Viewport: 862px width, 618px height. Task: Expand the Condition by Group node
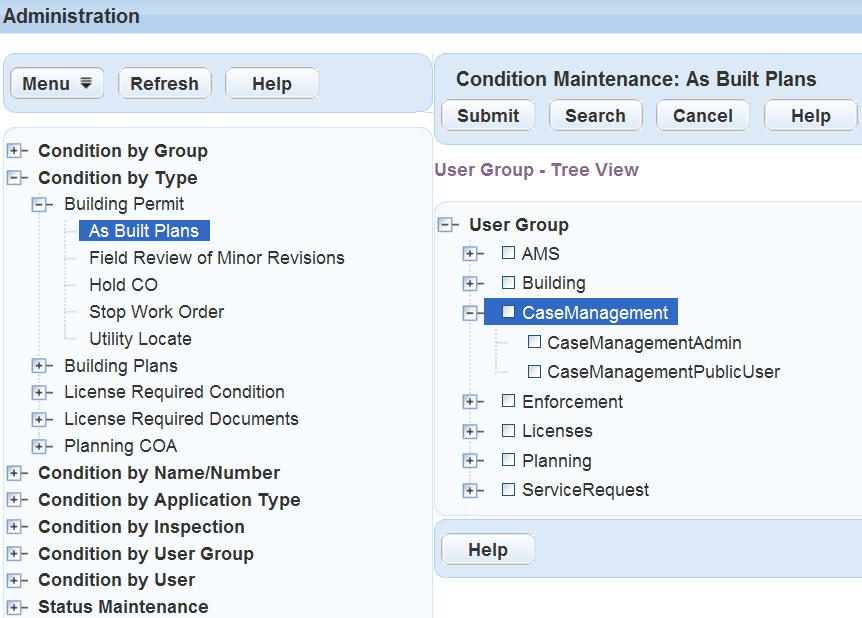tap(14, 151)
